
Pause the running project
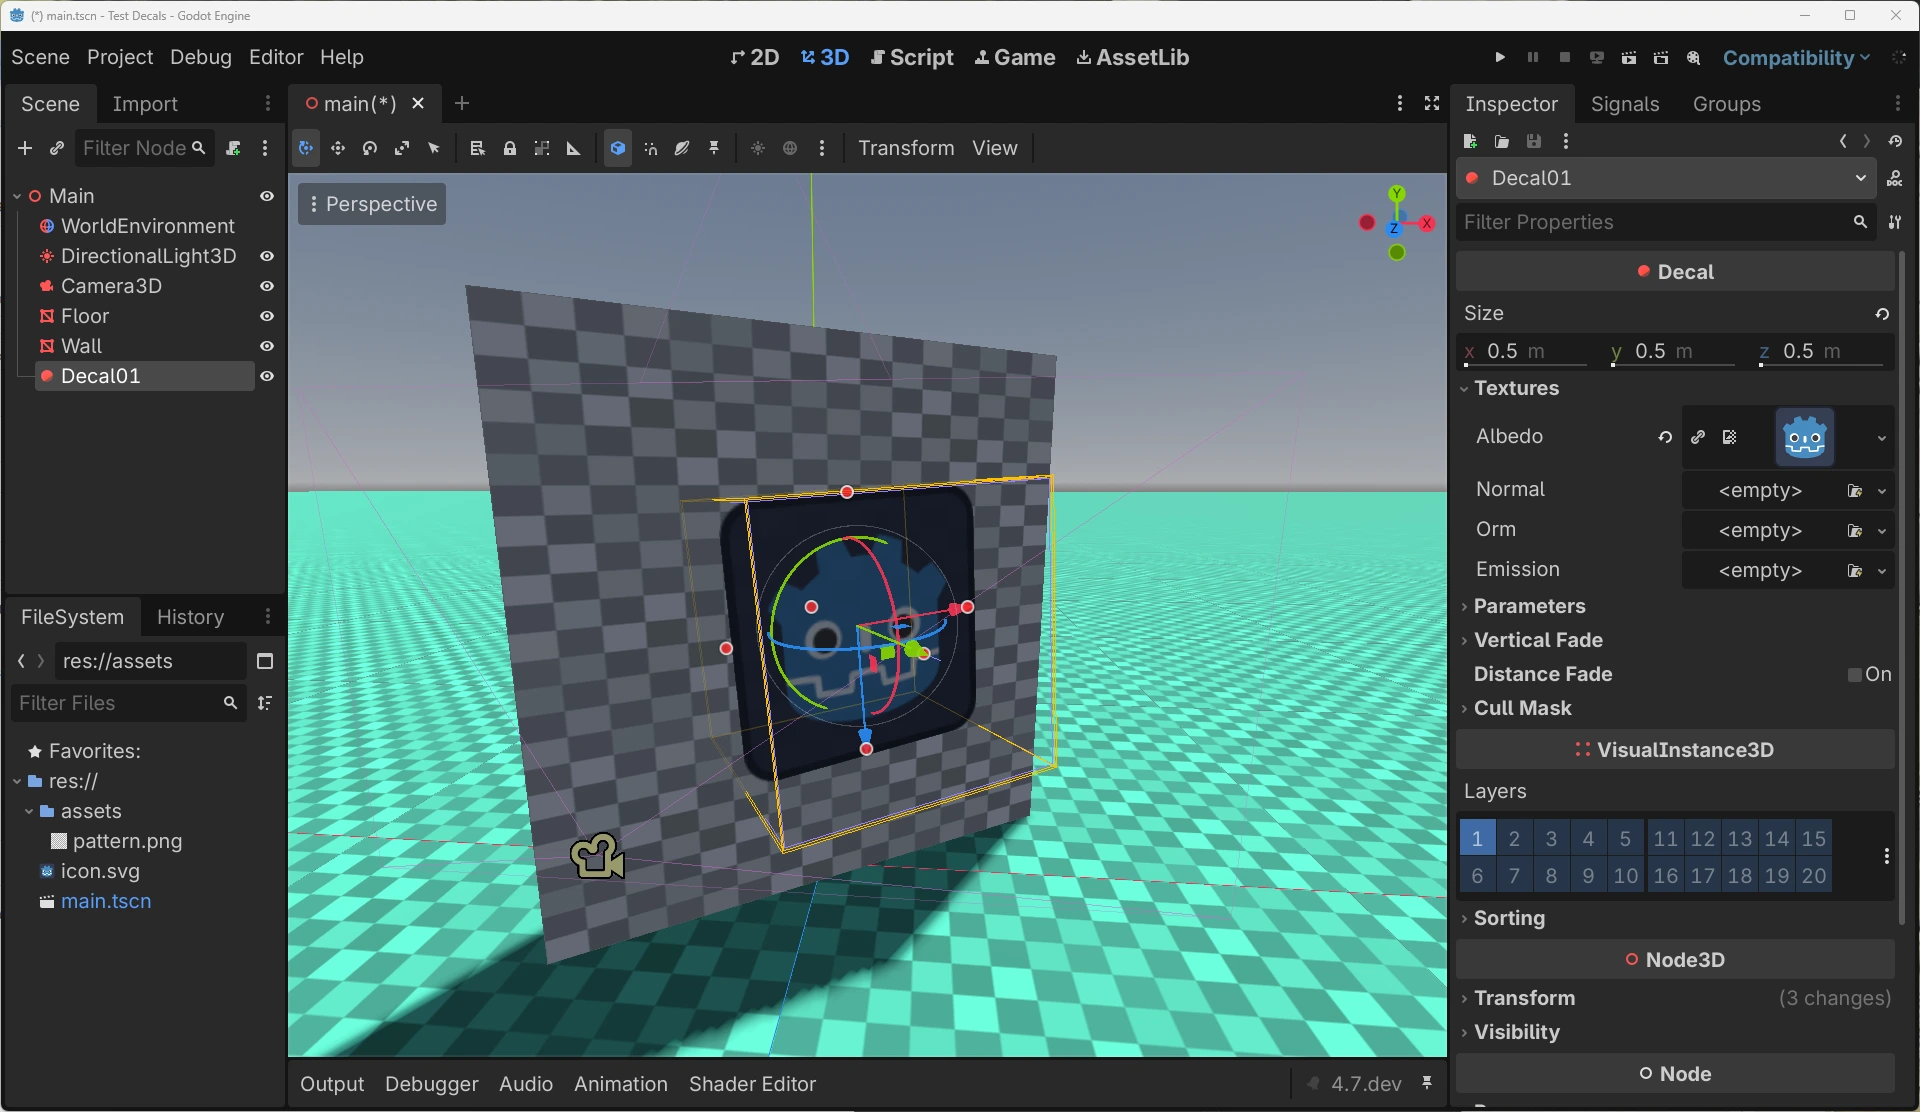tap(1532, 58)
